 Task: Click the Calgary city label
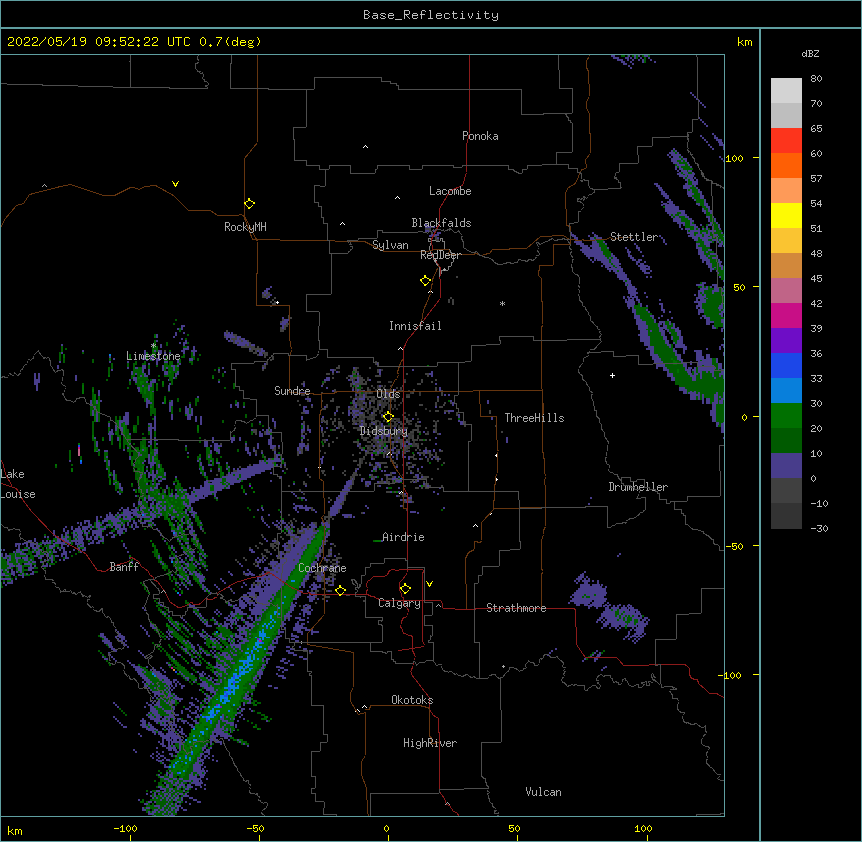(399, 603)
